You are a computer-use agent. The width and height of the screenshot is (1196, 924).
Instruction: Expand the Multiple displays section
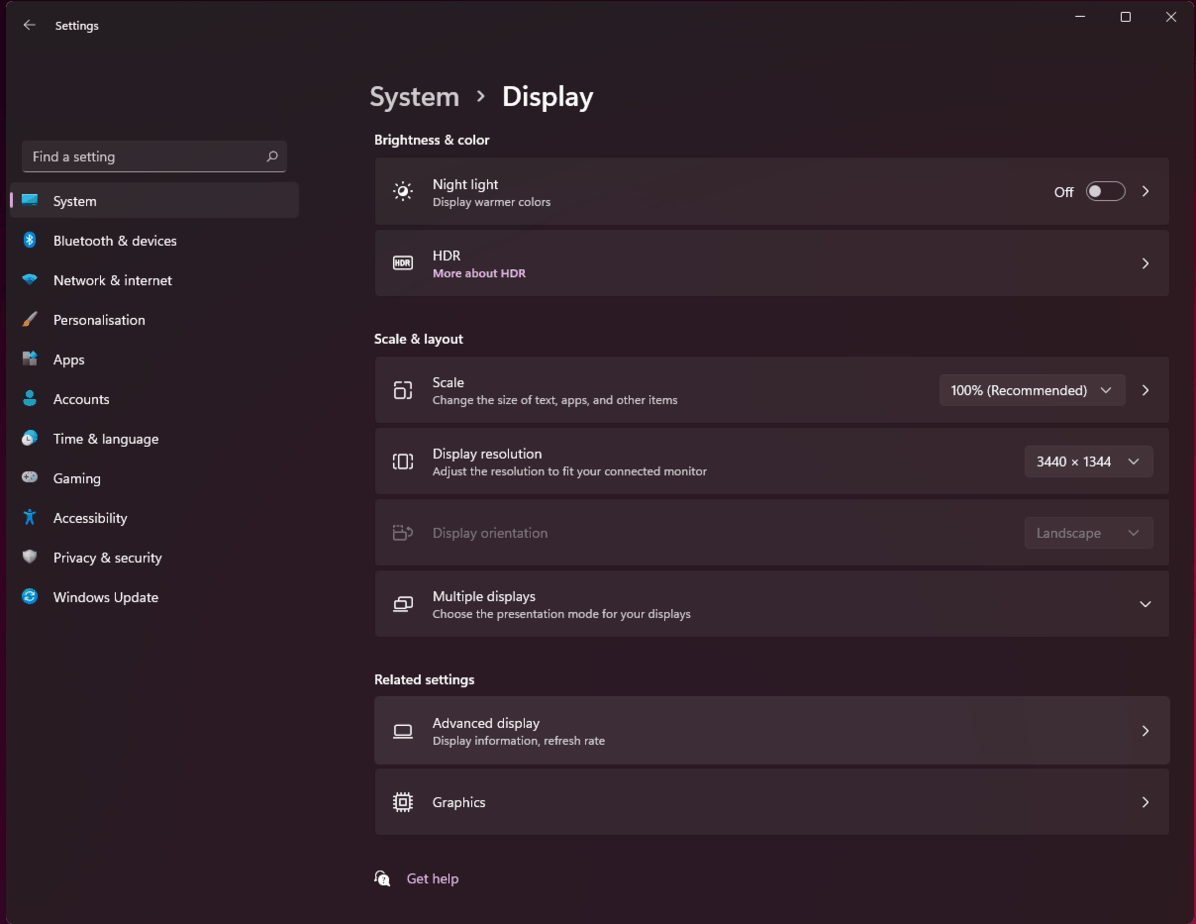pos(1146,604)
